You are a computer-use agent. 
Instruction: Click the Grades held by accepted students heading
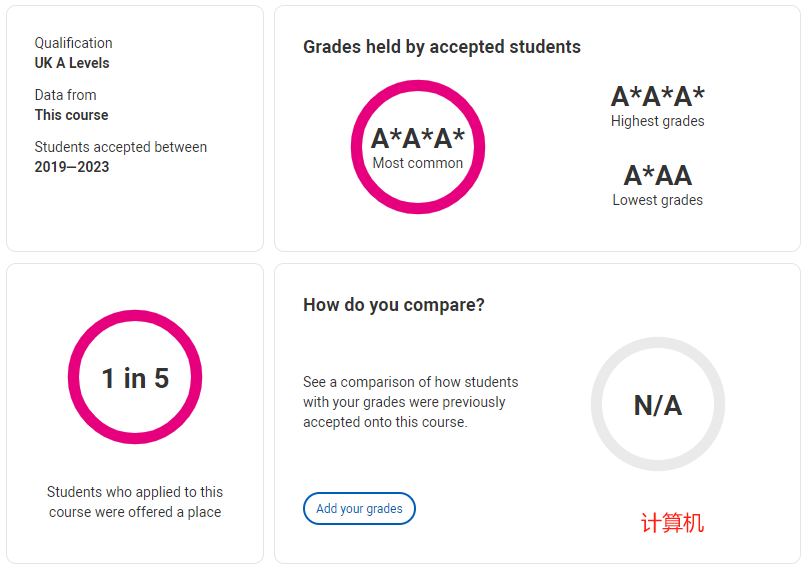pyautogui.click(x=442, y=47)
